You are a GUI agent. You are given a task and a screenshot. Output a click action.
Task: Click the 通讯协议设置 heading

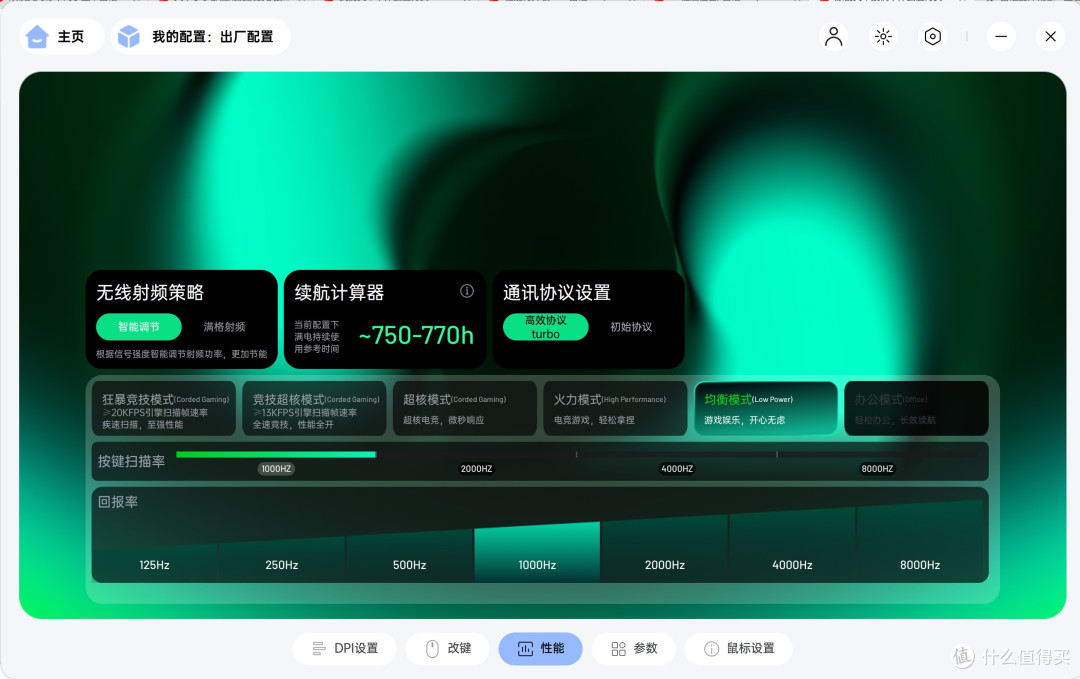(x=557, y=293)
